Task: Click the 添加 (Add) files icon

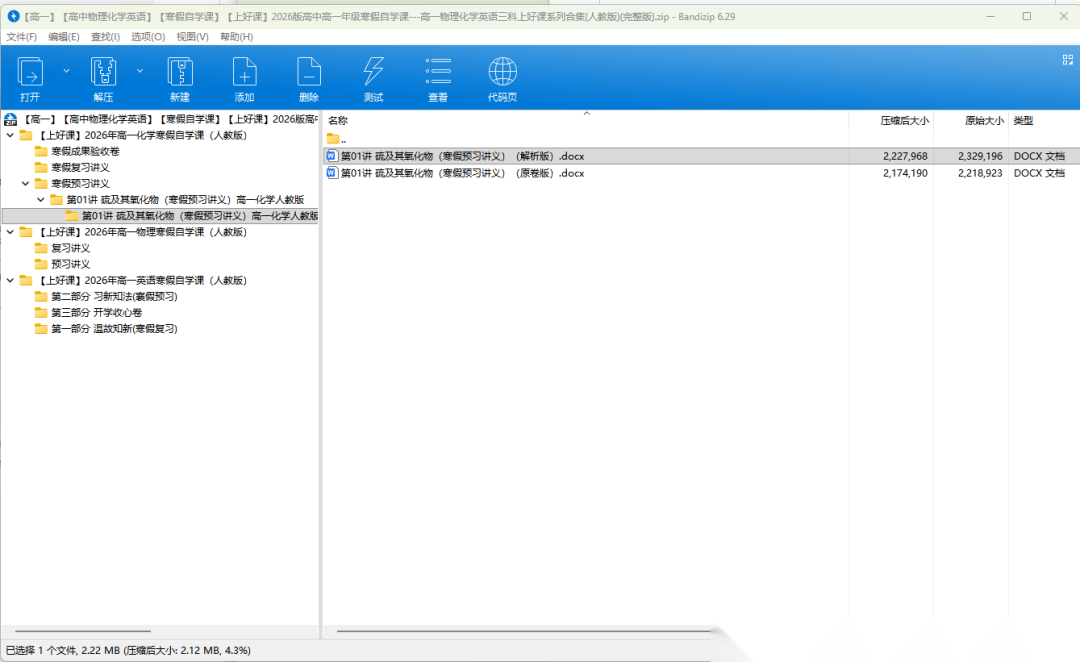Action: click(244, 73)
